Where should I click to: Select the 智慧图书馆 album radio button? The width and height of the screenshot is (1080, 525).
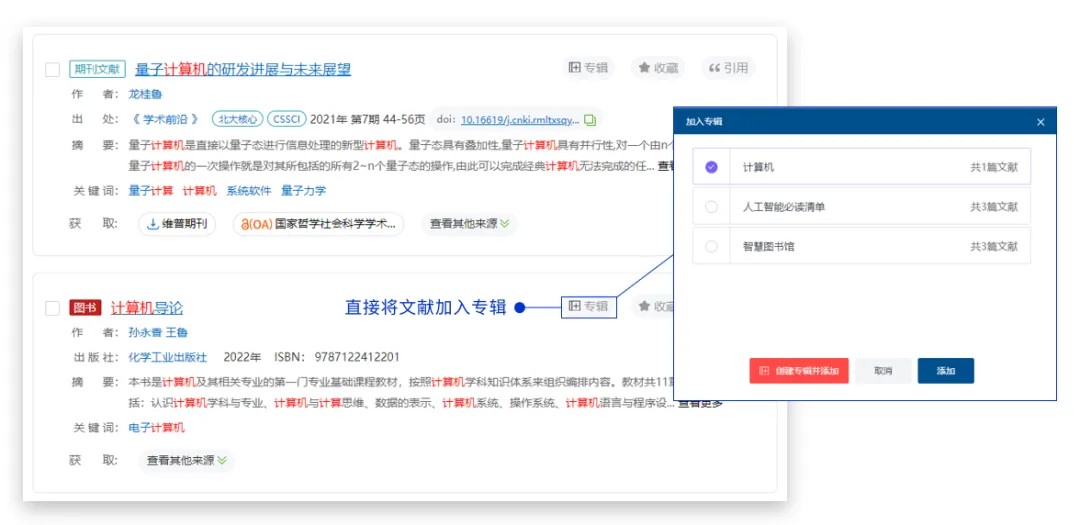point(711,246)
